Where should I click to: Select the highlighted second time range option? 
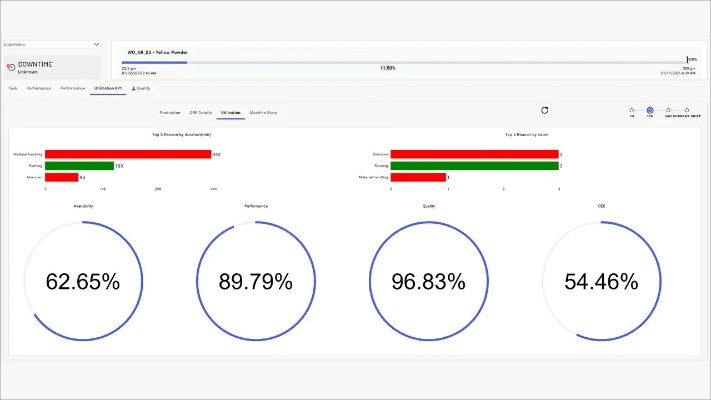650,111
